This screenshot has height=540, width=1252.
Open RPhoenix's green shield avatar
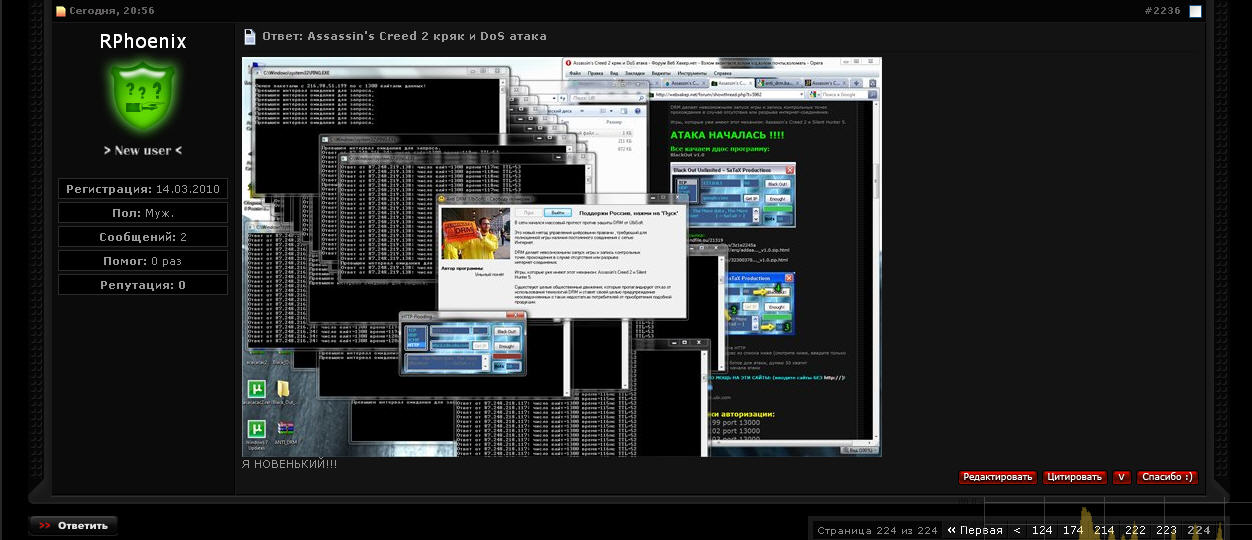(x=142, y=97)
